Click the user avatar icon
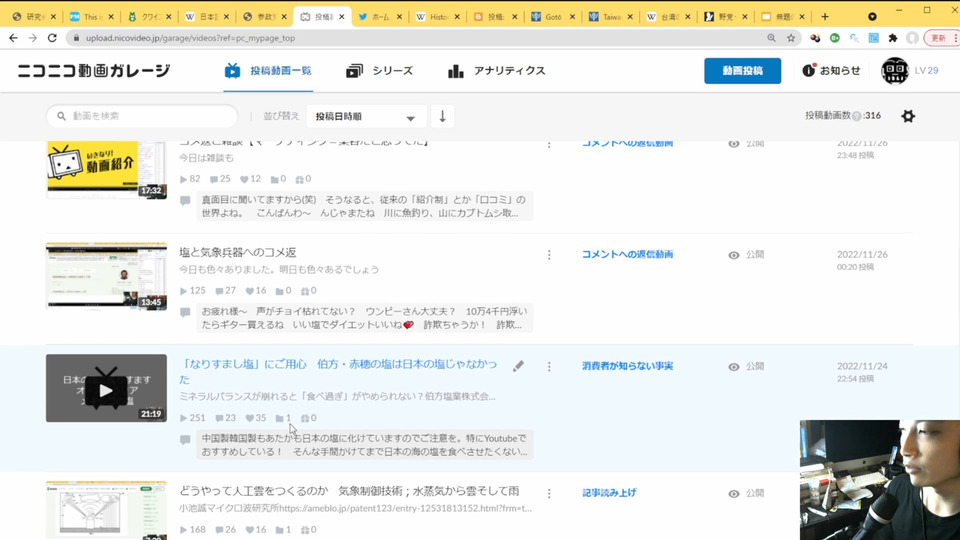 click(894, 71)
